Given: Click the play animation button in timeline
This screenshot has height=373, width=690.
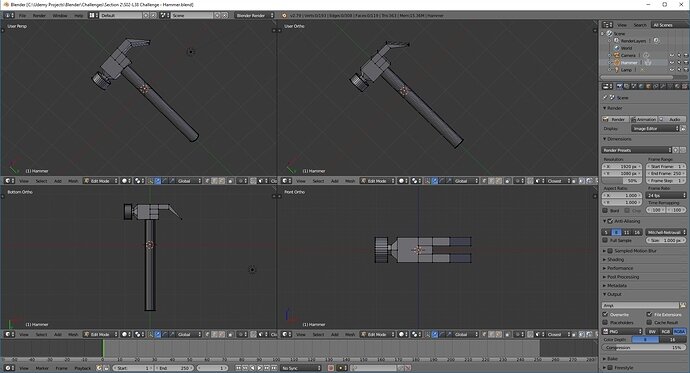Looking at the screenshot, I should pos(260,368).
